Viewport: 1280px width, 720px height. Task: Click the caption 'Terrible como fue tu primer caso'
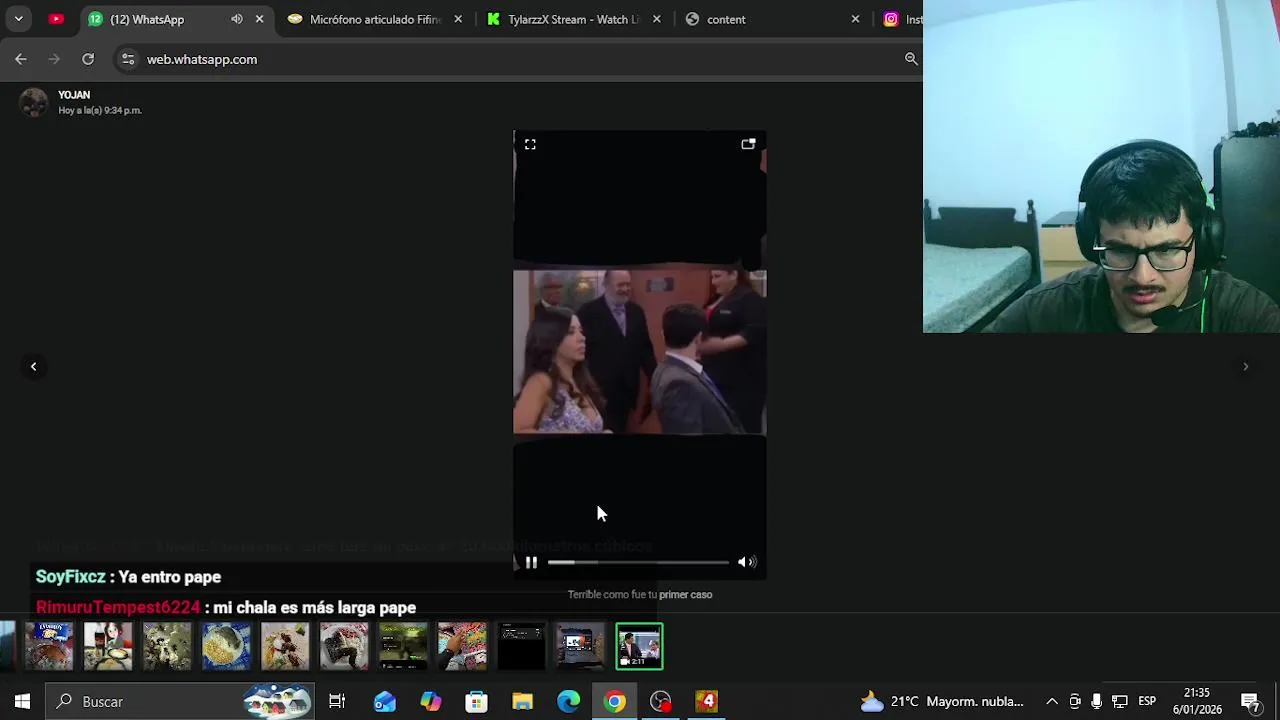point(640,594)
